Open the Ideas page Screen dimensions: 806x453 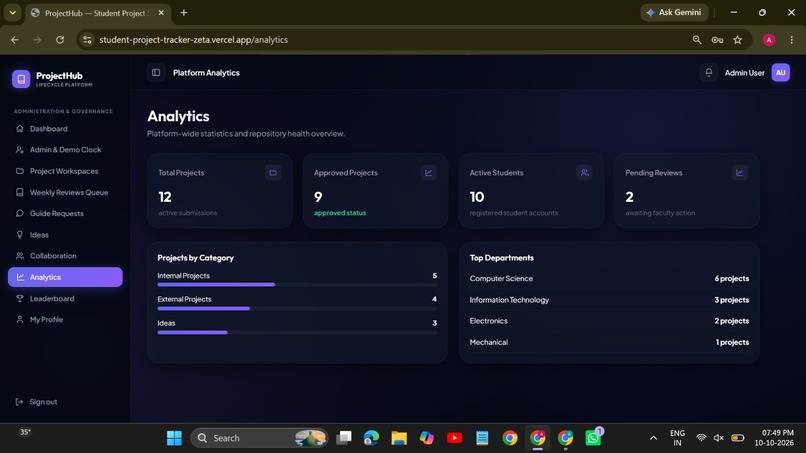point(65,234)
